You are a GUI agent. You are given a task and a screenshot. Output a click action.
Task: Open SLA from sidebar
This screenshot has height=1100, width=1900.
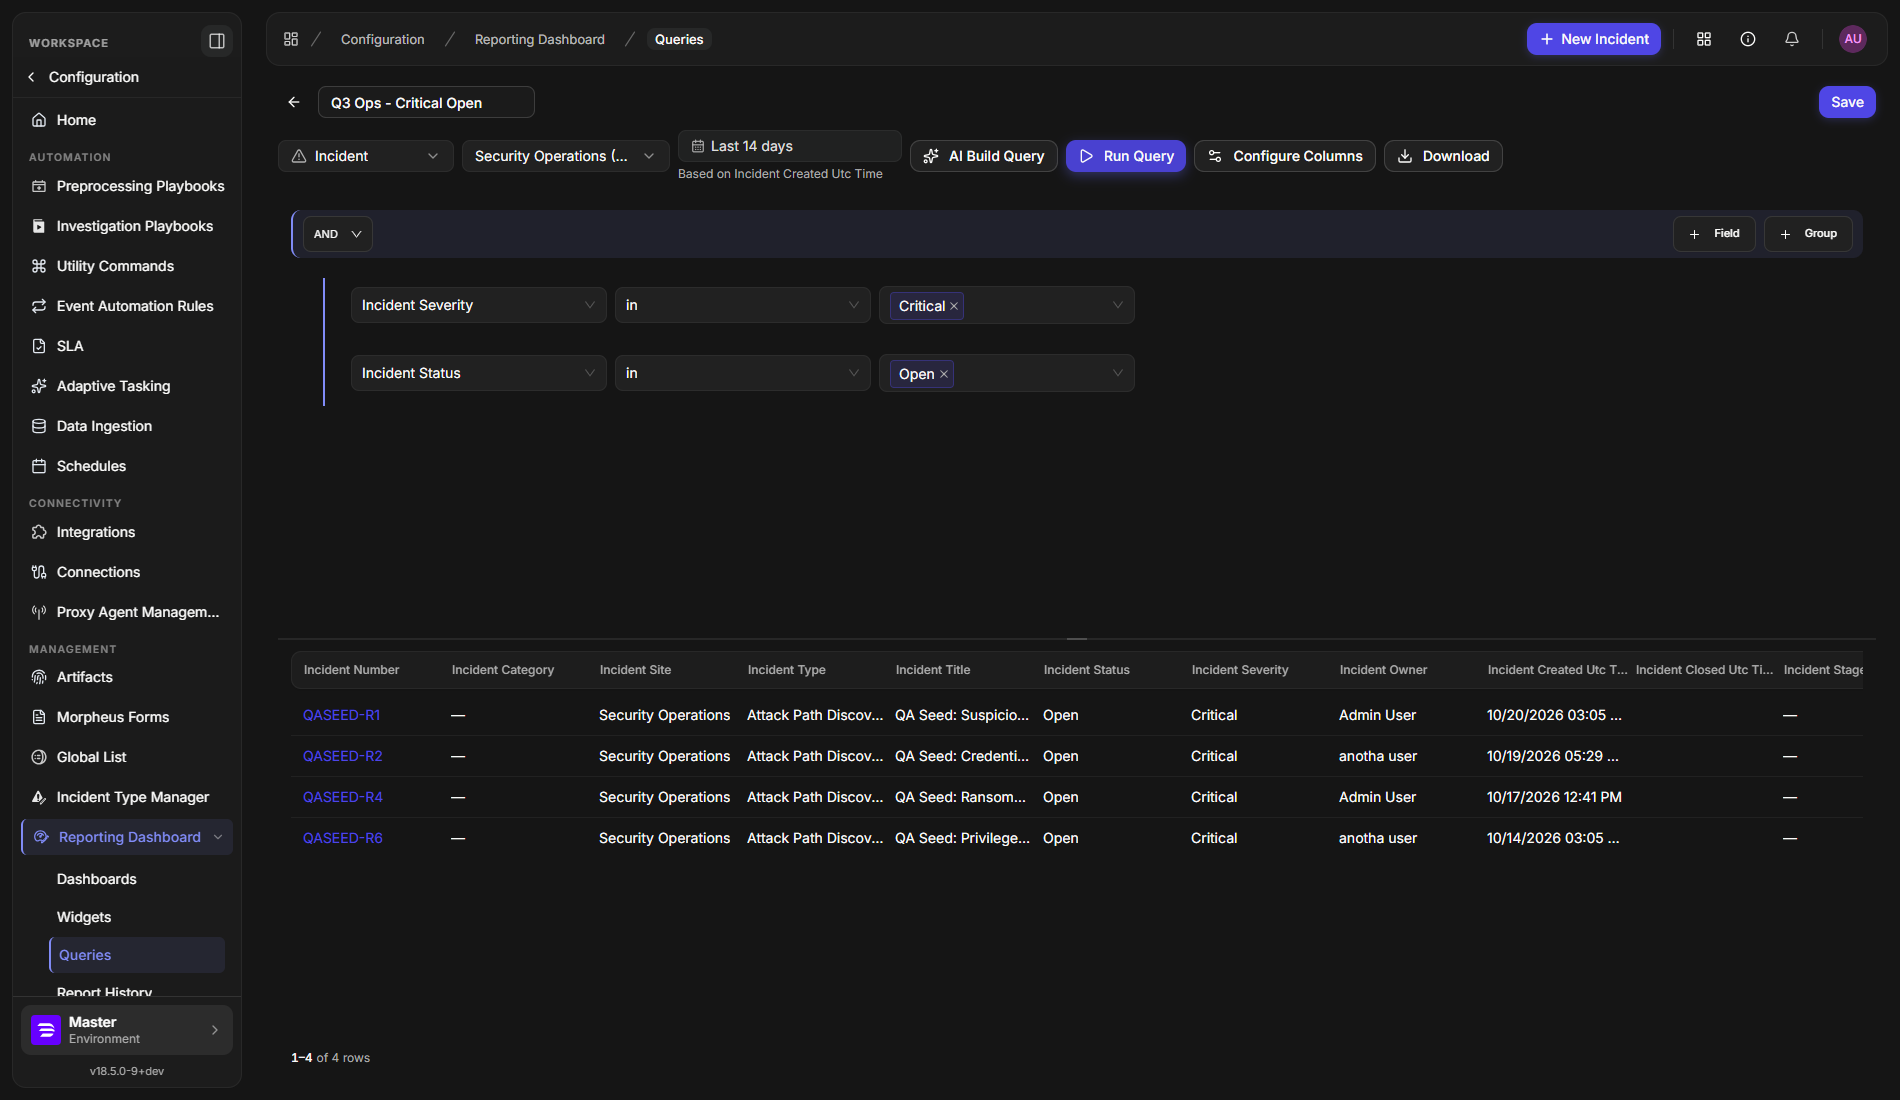(127, 346)
